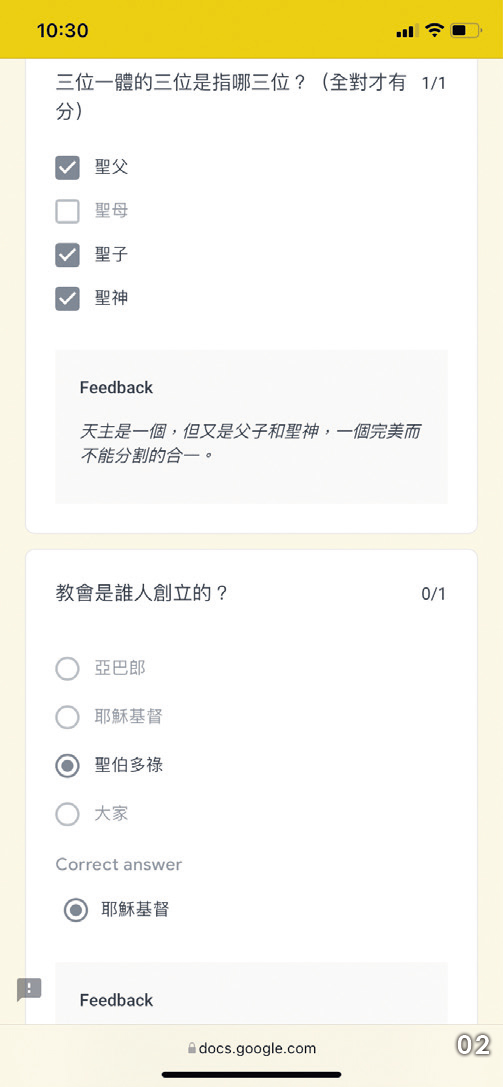Tap the 10:30 clock in status bar

tap(62, 31)
